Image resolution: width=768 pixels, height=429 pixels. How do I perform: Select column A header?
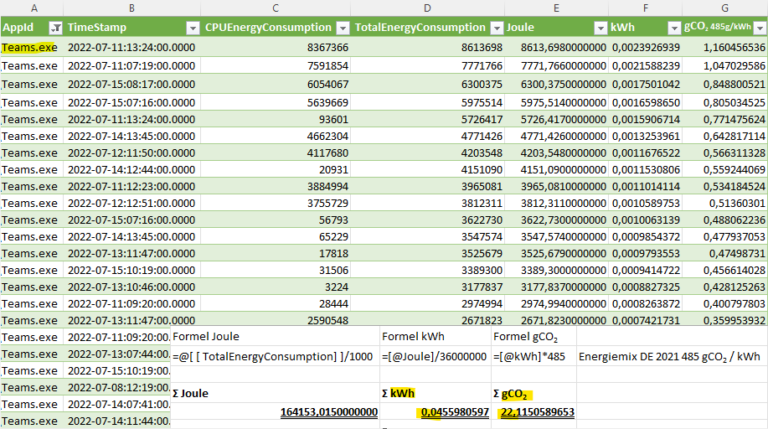31,8
